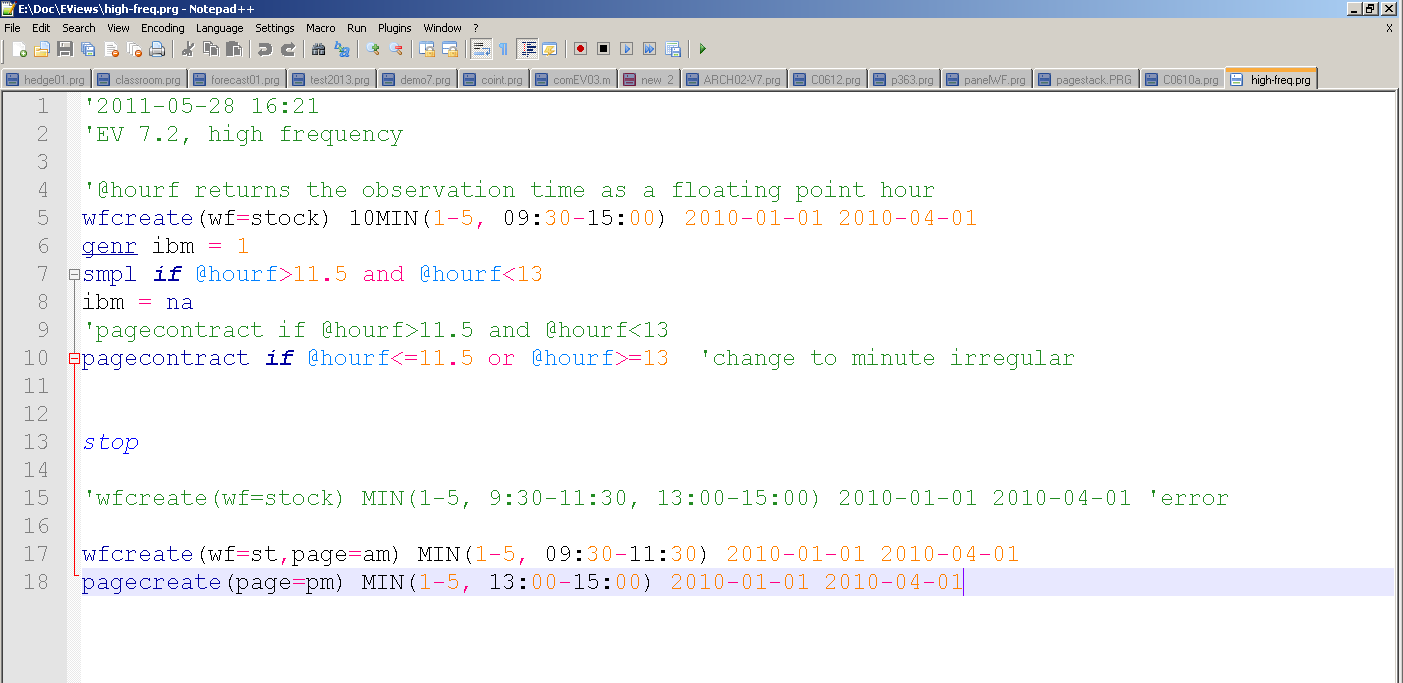Open Find using the binoculars icon
Screen dimensions: 1403x683
(319, 49)
